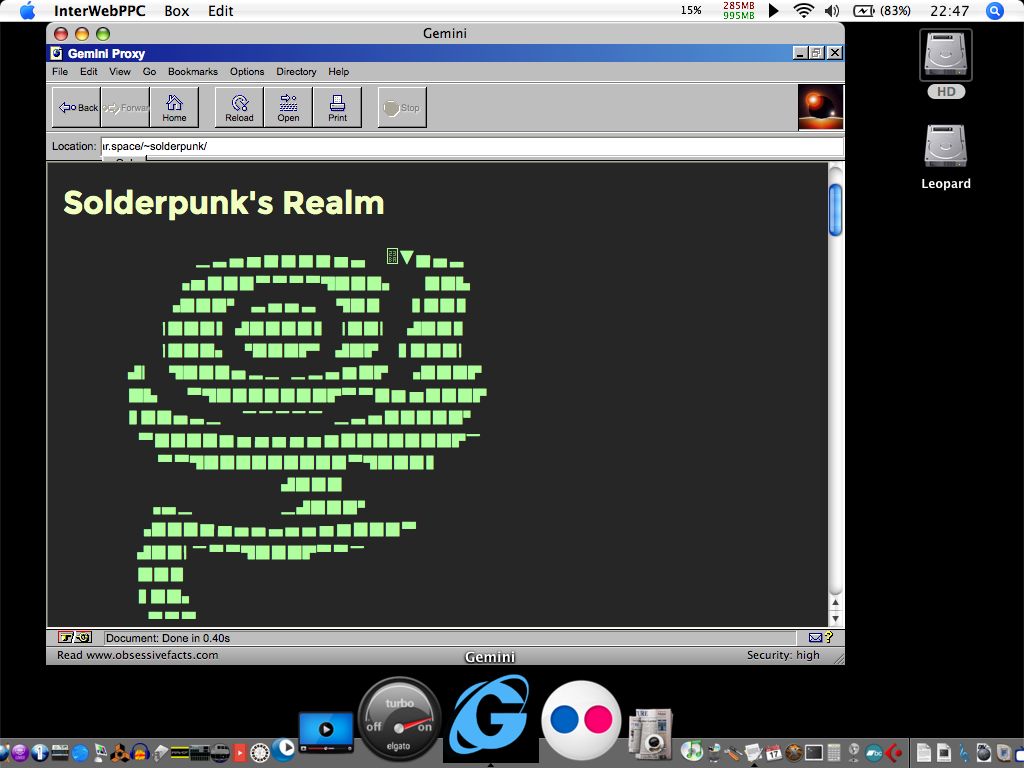Click the security key icon in status bar

point(75,637)
